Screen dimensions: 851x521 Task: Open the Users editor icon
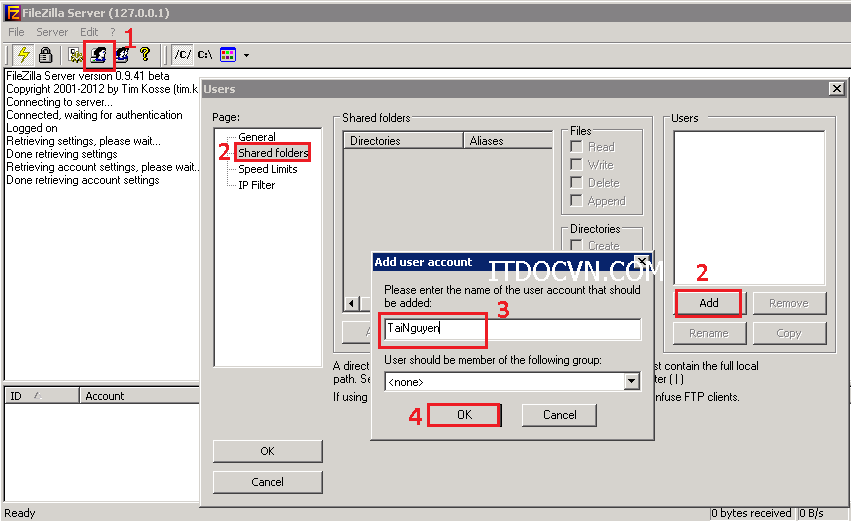click(x=99, y=54)
